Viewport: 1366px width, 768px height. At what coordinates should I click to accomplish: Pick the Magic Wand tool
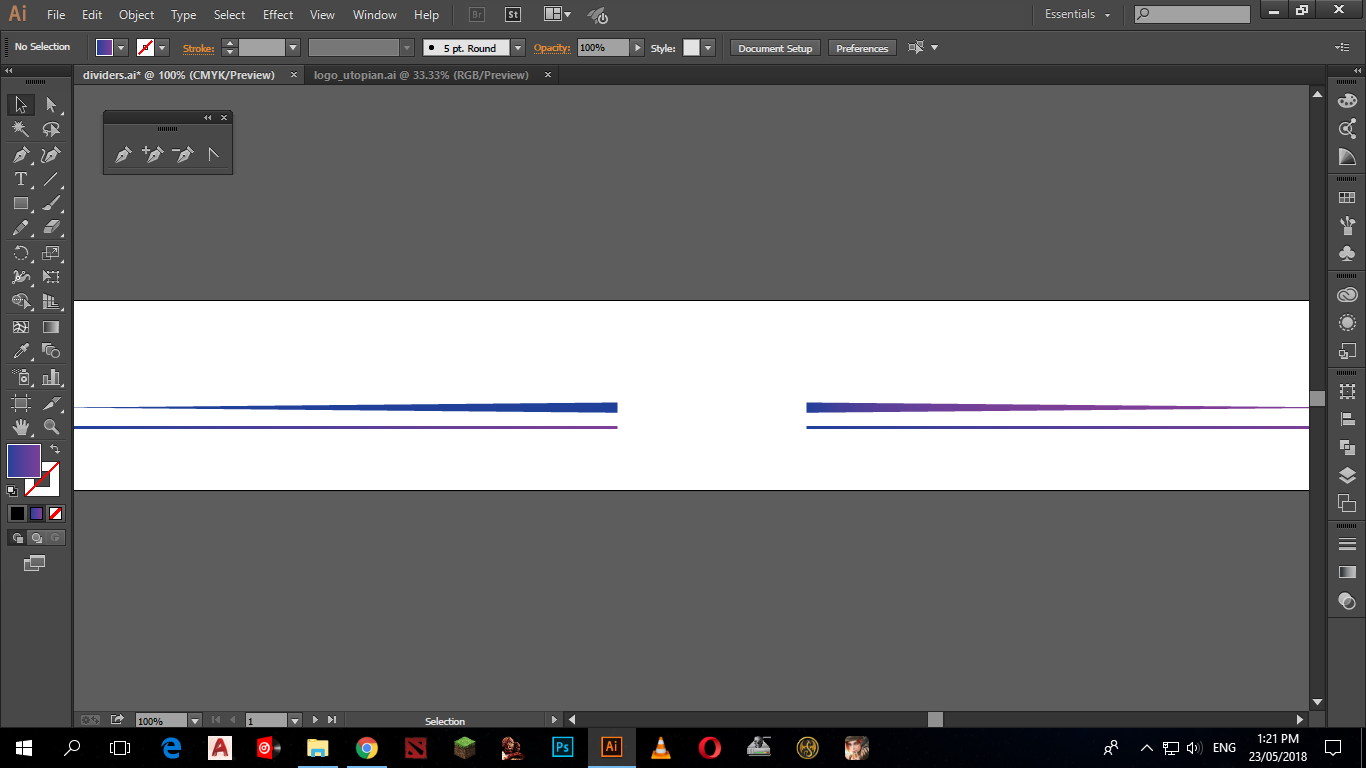21,130
